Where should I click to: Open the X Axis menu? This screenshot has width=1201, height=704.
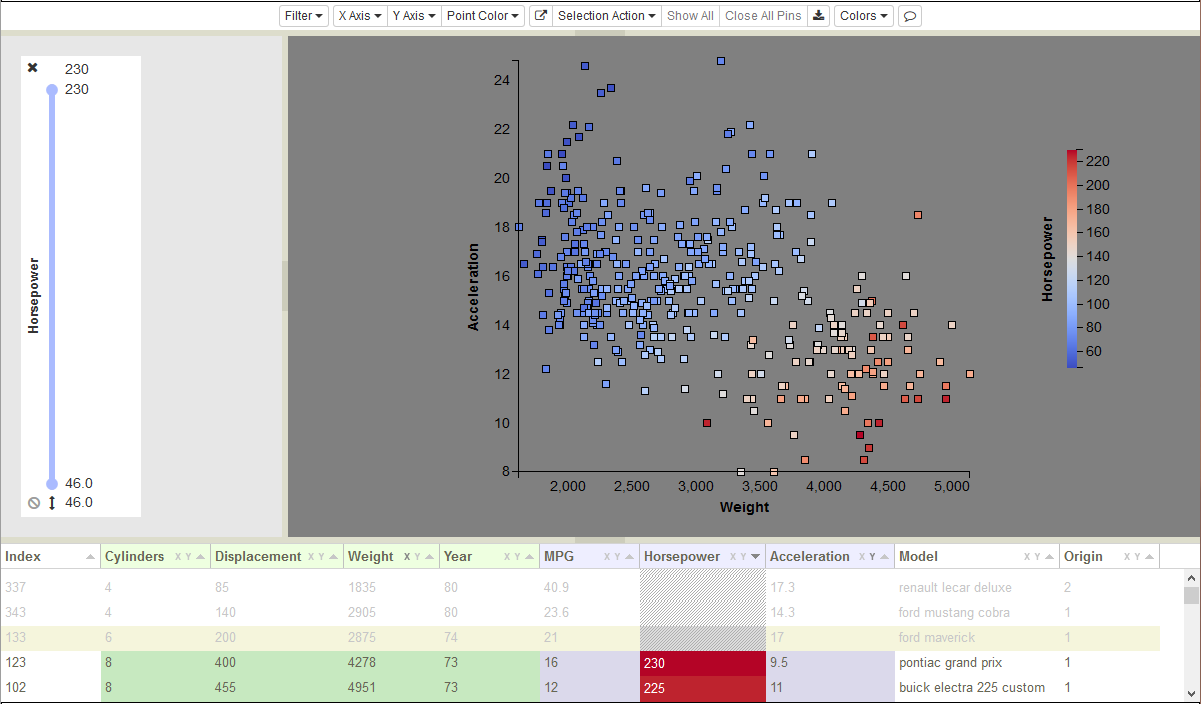coord(359,16)
